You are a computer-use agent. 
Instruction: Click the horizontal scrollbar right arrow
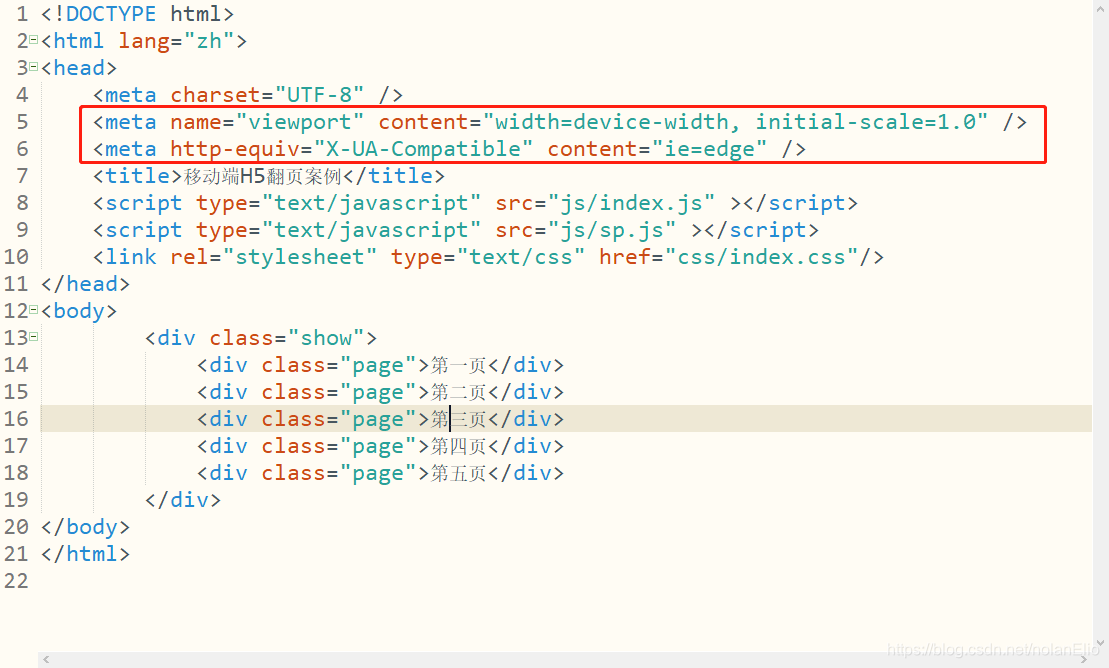[x=1084, y=660]
